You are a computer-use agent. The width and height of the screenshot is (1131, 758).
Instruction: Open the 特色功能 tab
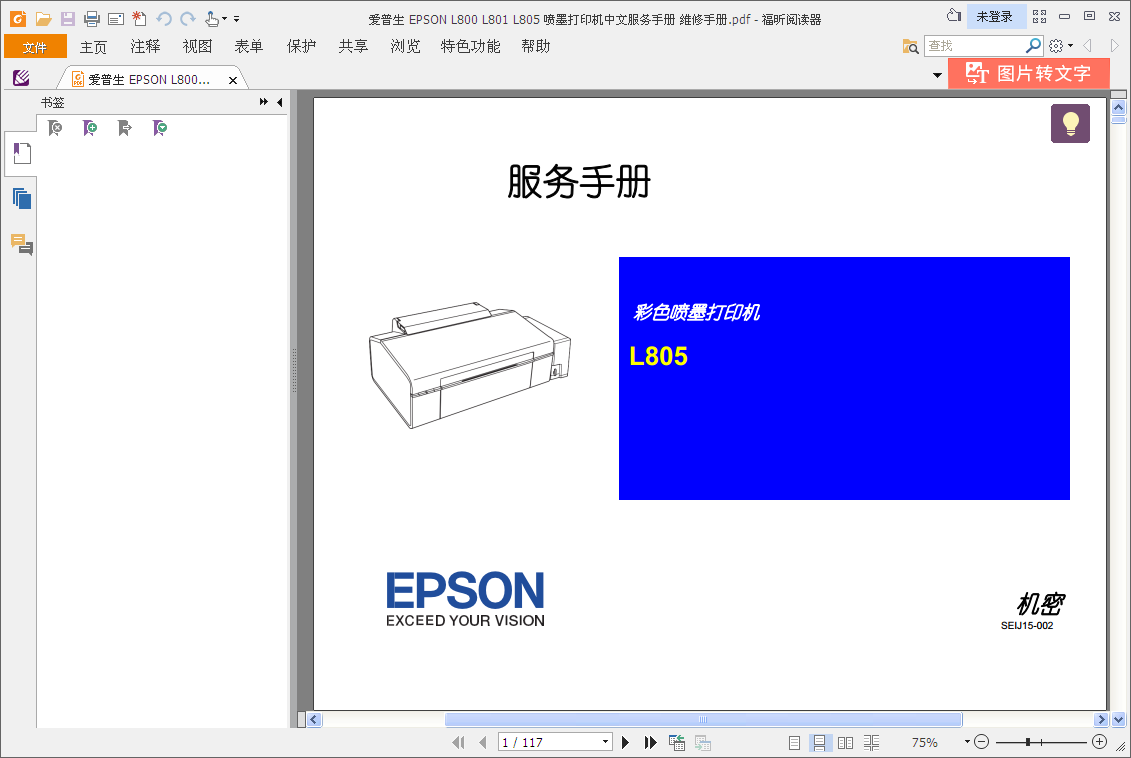[x=470, y=47]
